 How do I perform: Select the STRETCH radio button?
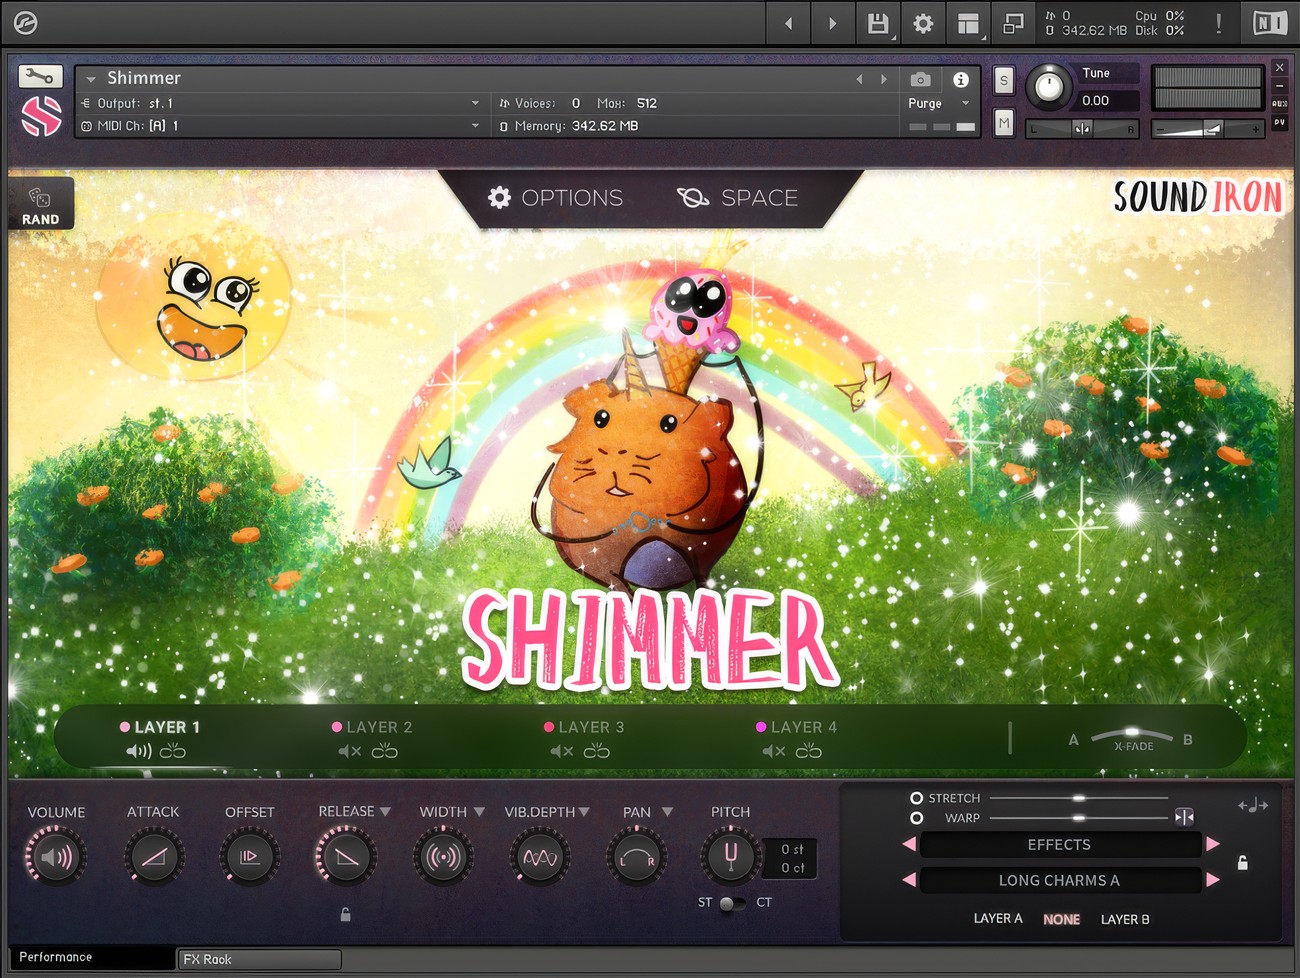pyautogui.click(x=916, y=798)
